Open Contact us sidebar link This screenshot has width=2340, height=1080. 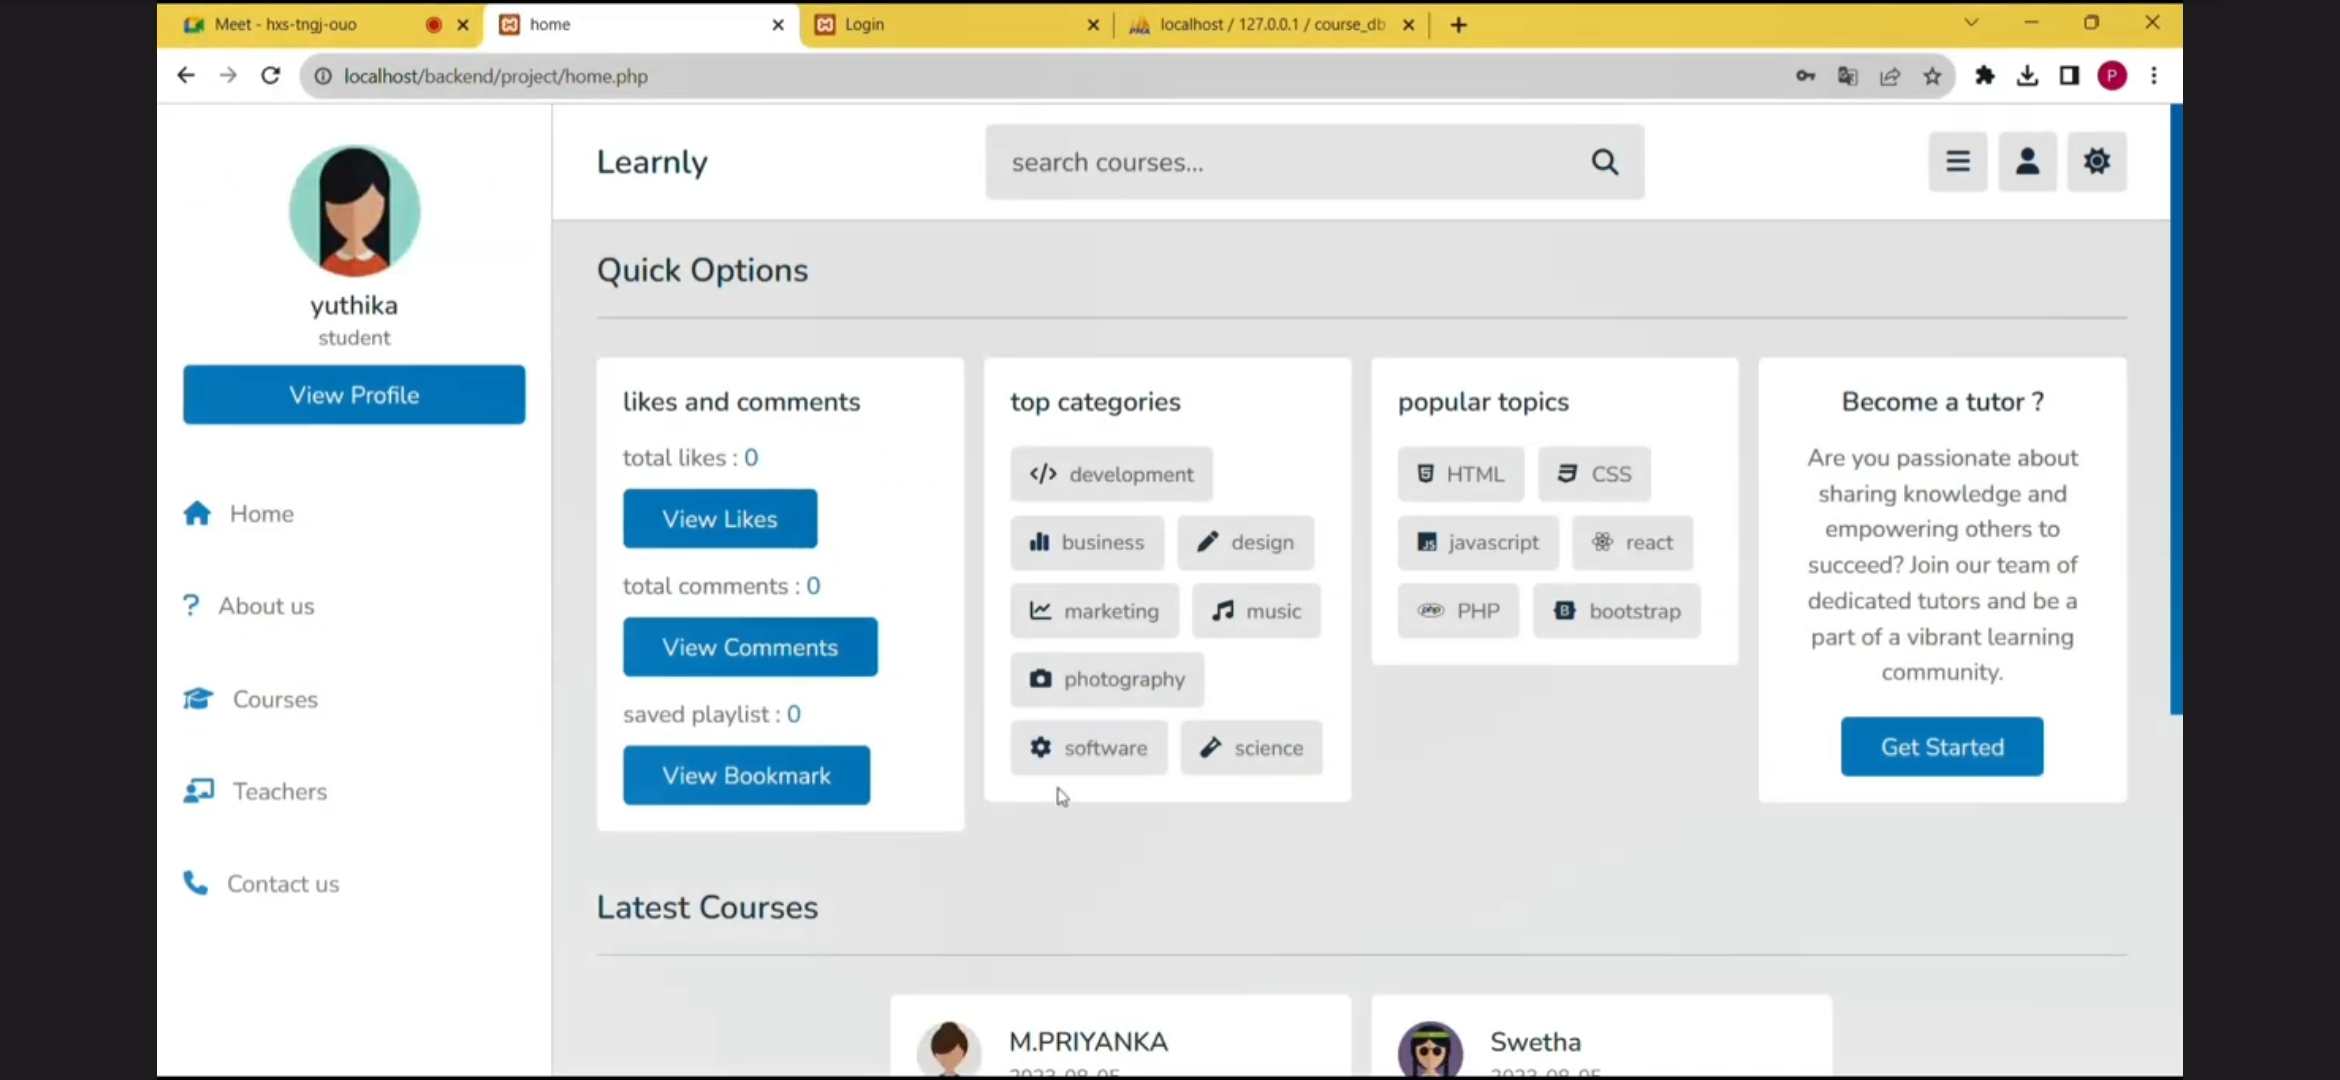pos(282,884)
